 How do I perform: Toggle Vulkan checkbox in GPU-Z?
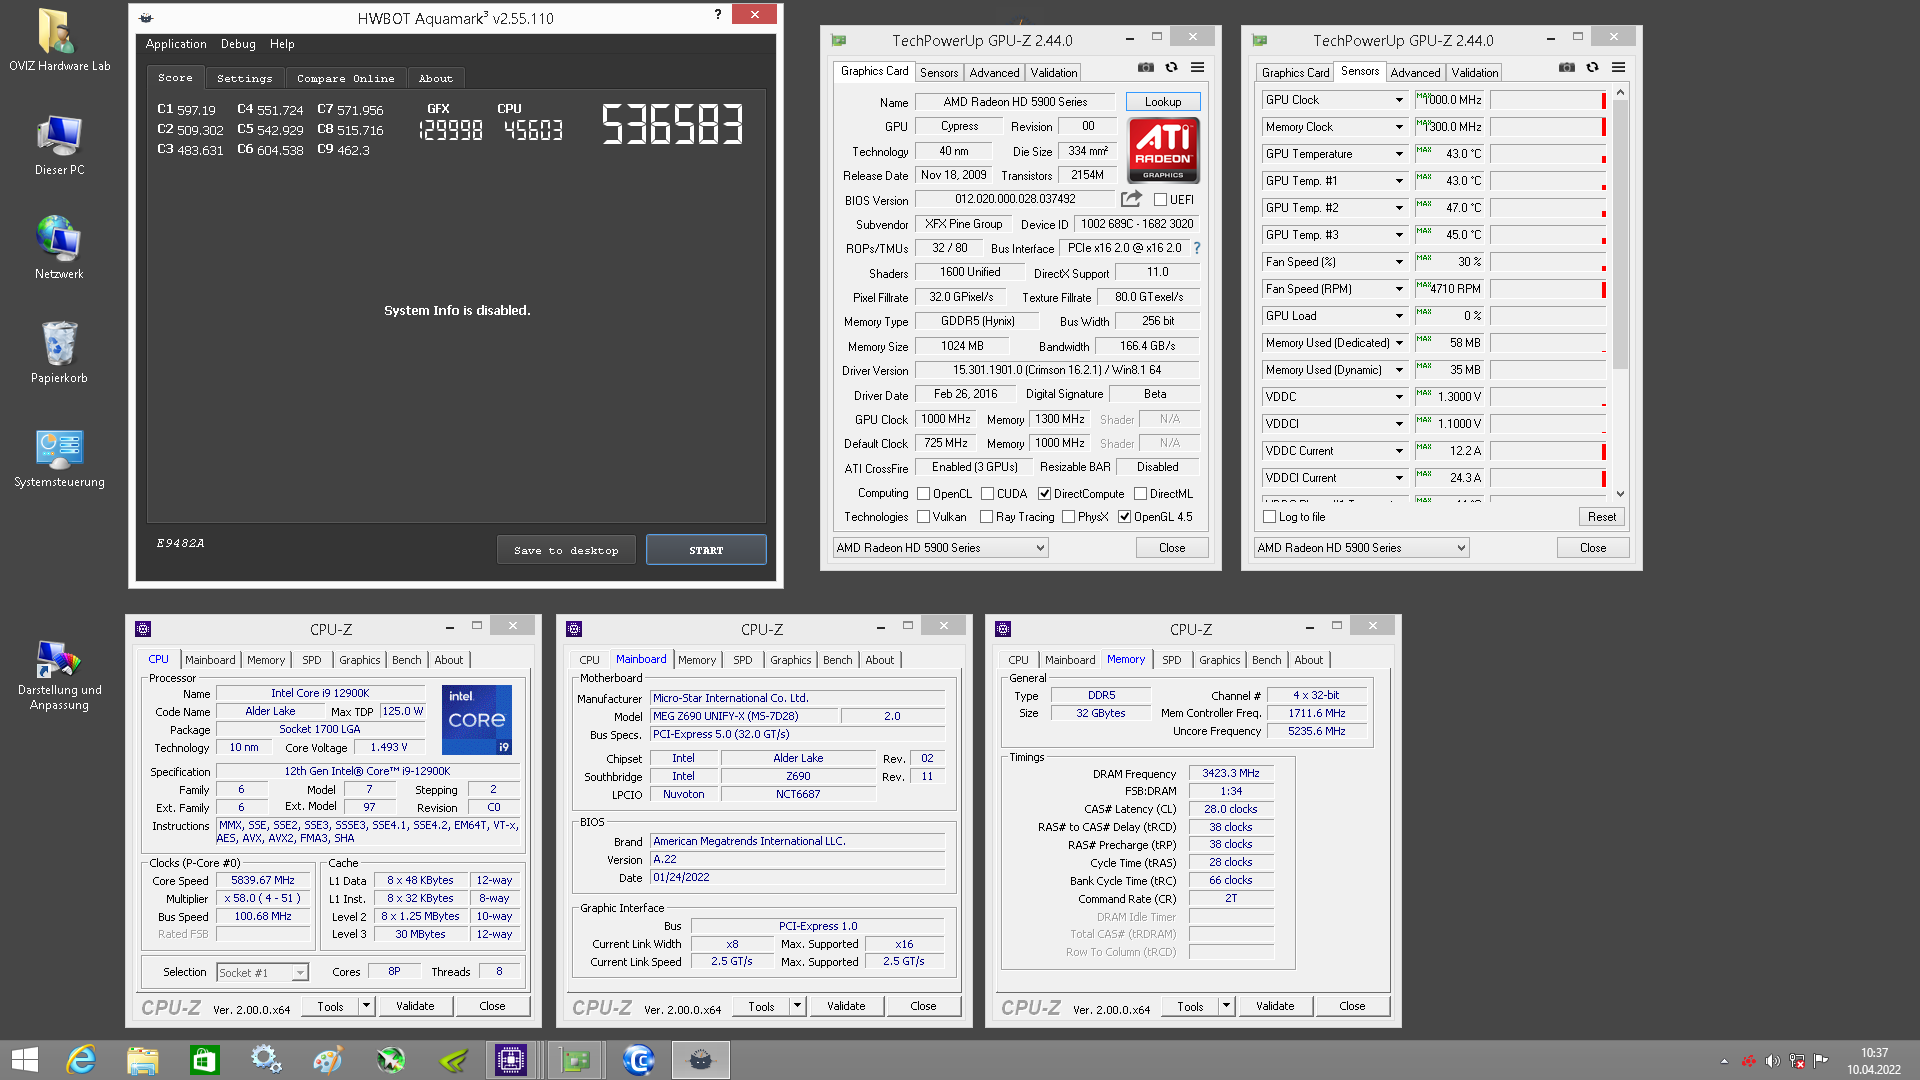pyautogui.click(x=924, y=517)
